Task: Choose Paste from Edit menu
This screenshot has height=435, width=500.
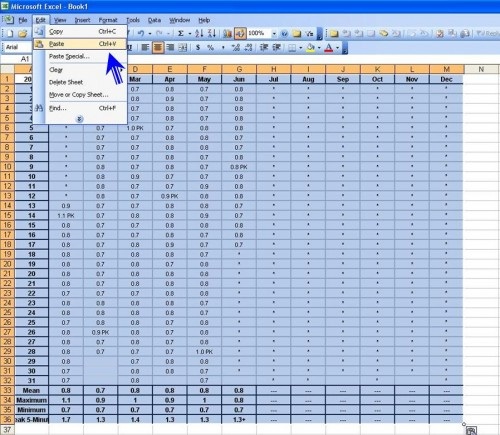Action: coord(80,44)
